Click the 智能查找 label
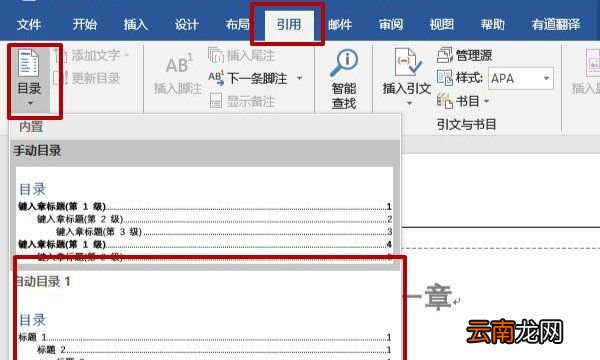This screenshot has height=360, width=600. tap(344, 96)
